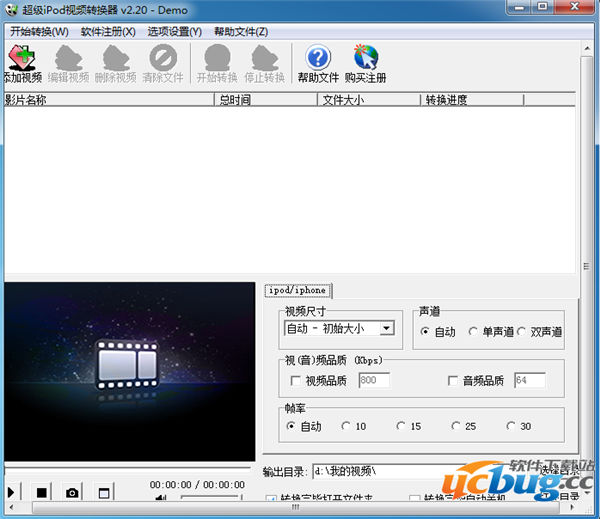The width and height of the screenshot is (600, 519).
Task: Click the Stop Conversion (停止转换) toolbar icon
Action: (x=264, y=62)
